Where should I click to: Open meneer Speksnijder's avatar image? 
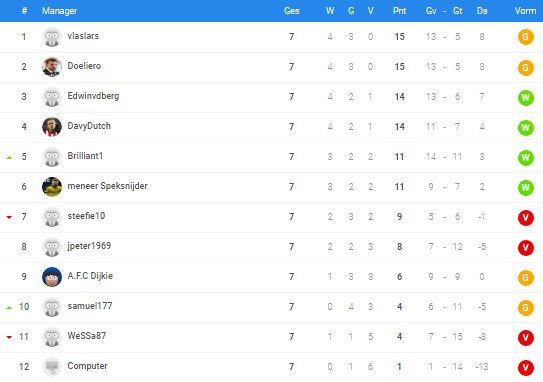tap(52, 187)
